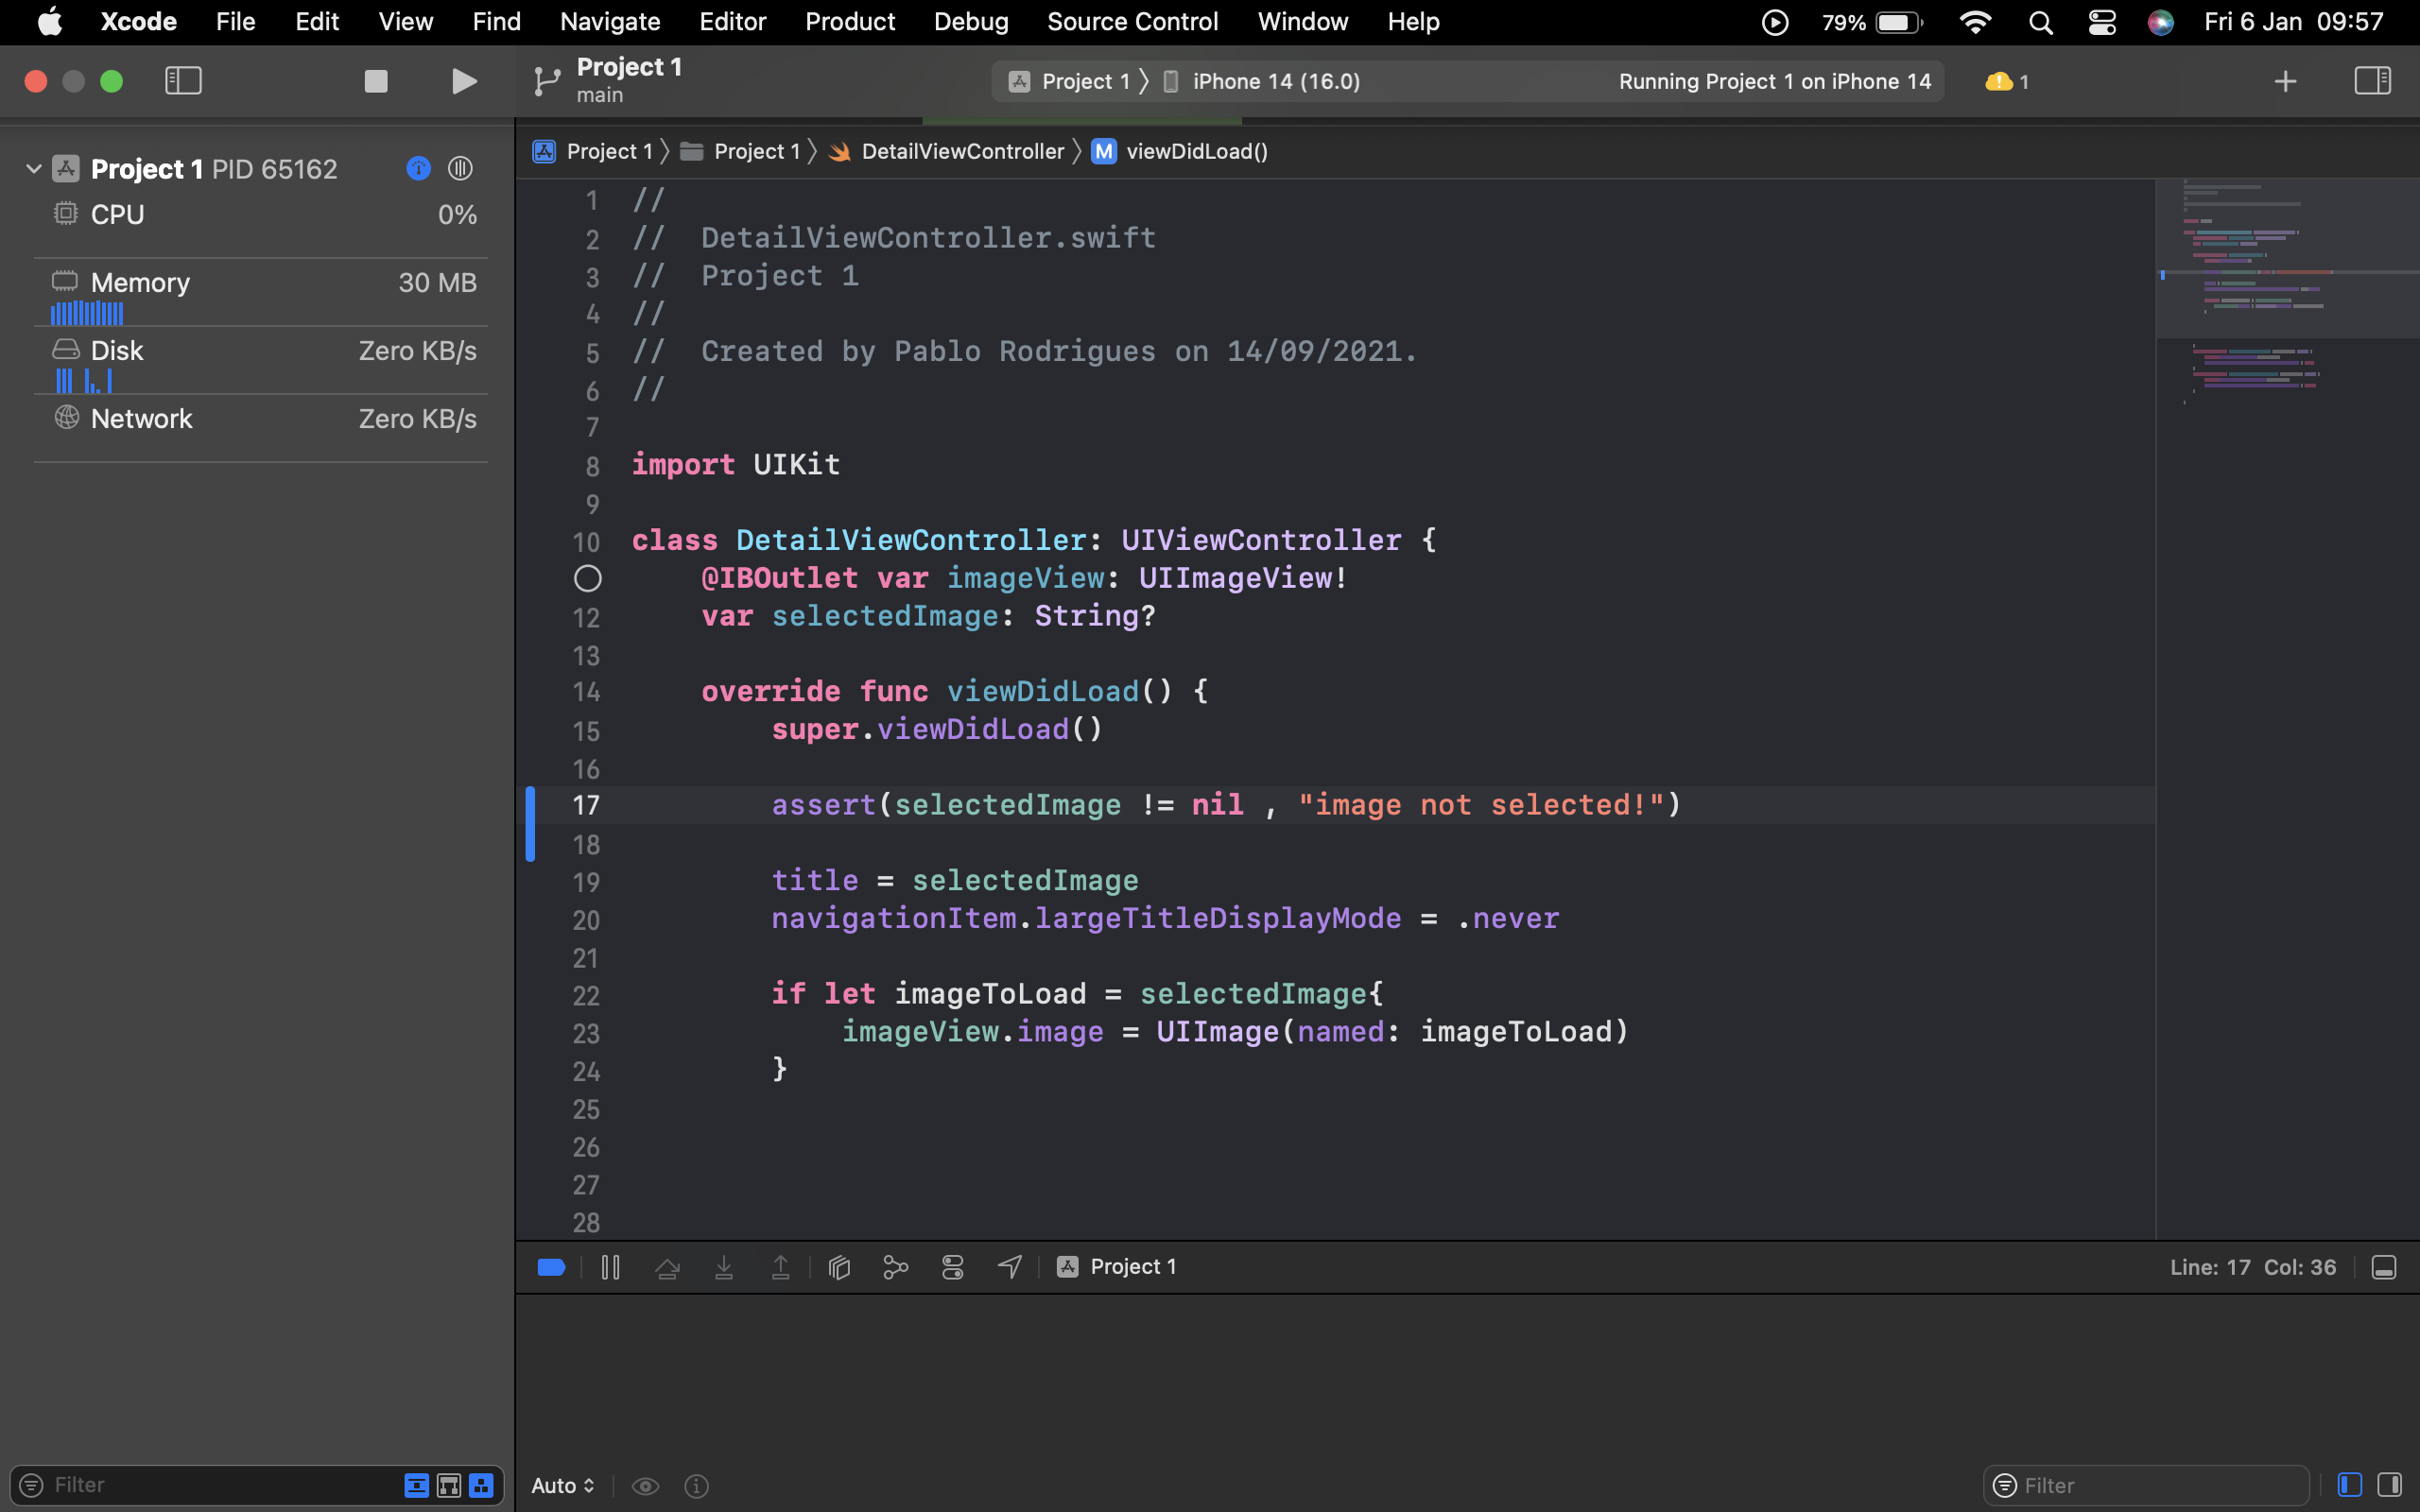Toggle the right inspector panel
Viewport: 2420px width, 1512px height.
click(x=2375, y=81)
